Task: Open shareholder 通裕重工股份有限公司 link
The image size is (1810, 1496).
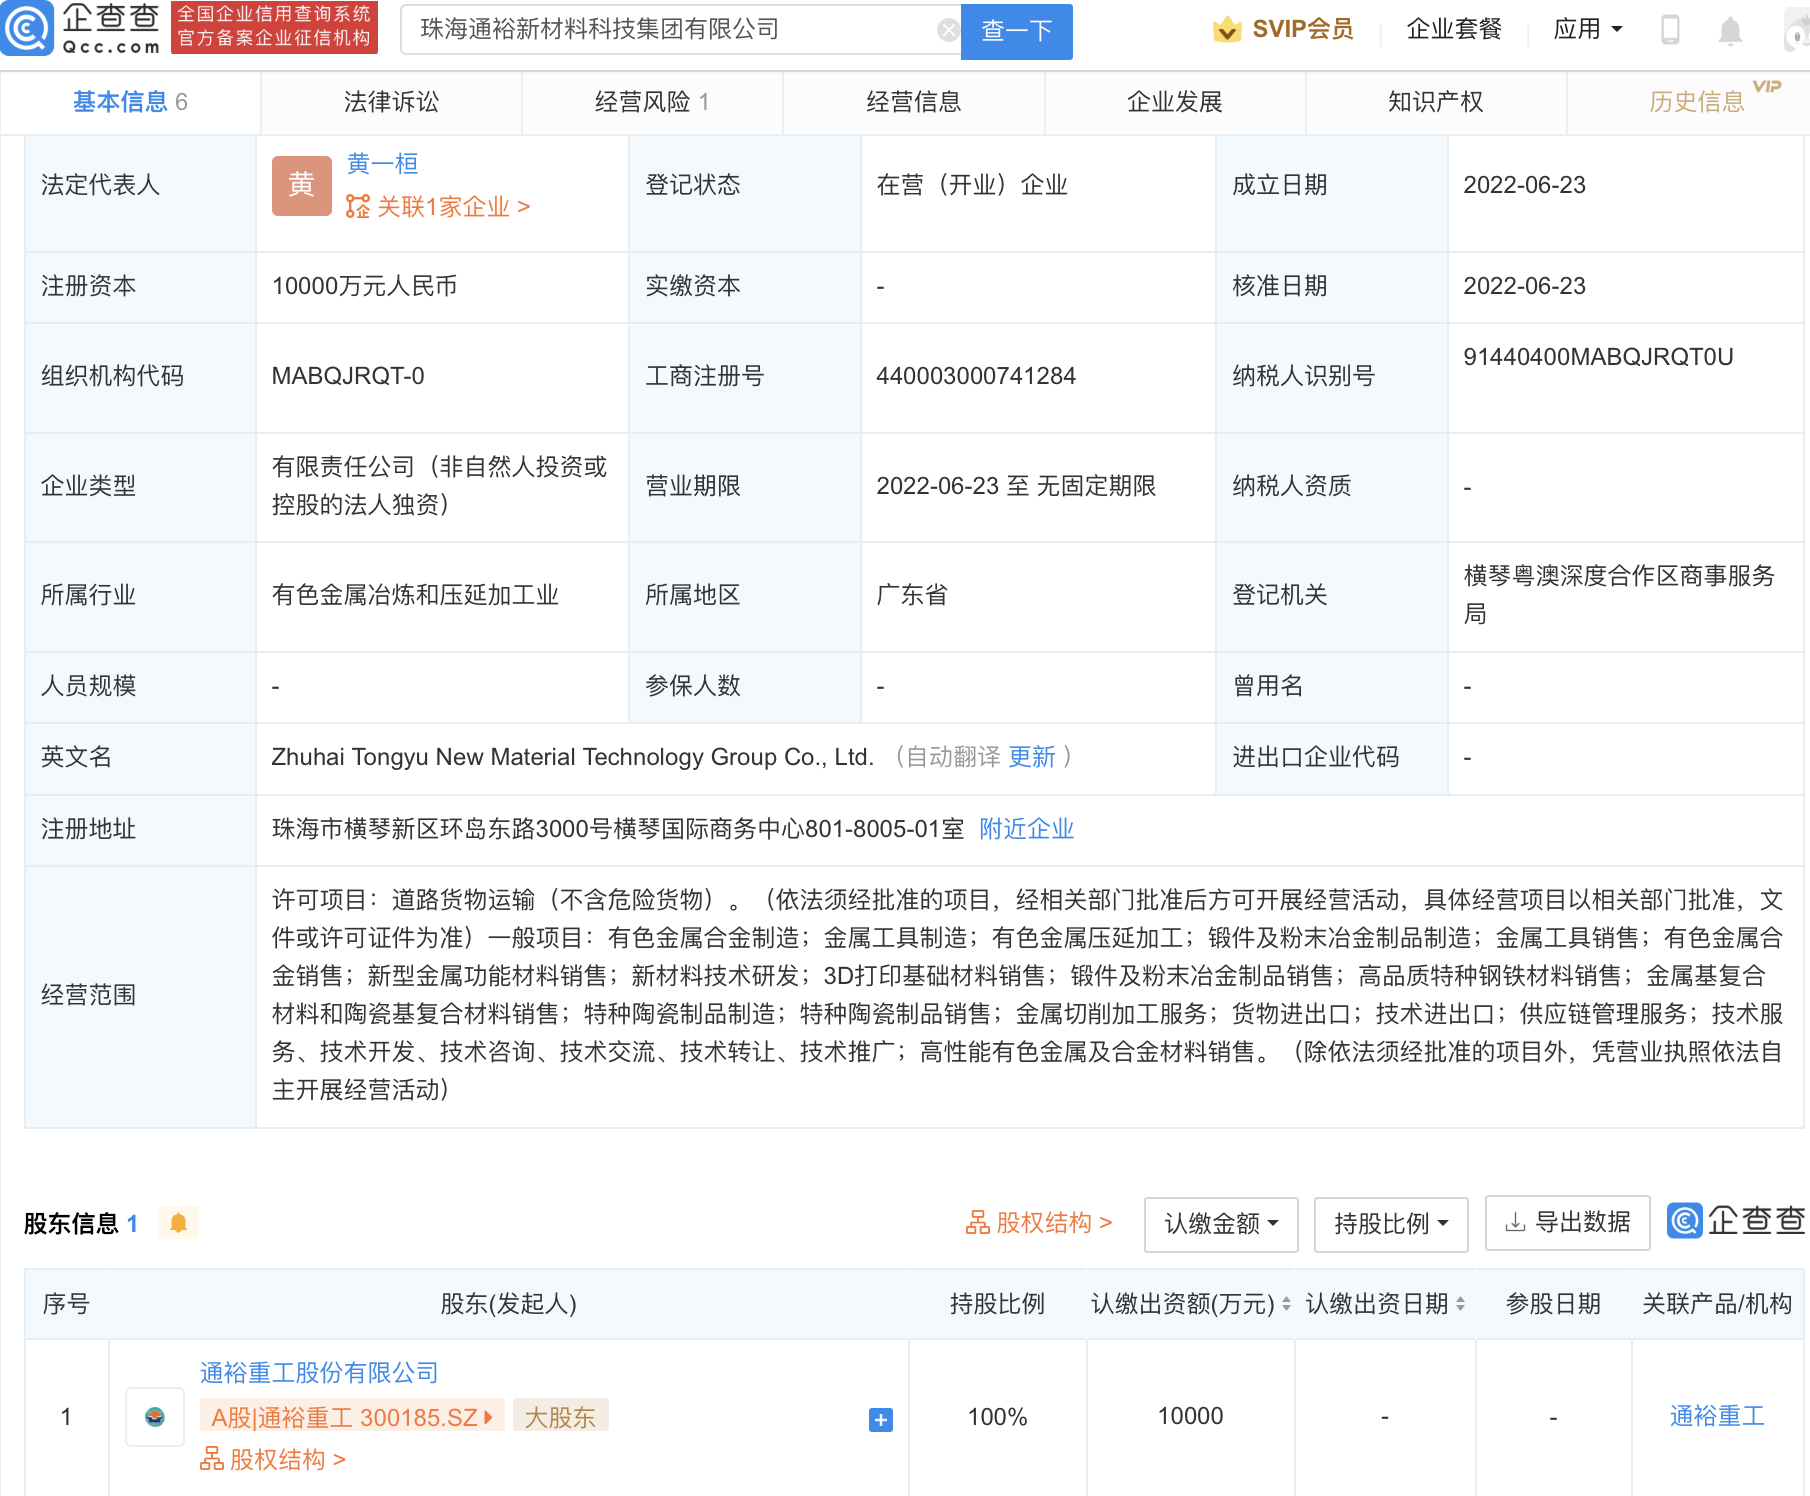Action: [319, 1373]
